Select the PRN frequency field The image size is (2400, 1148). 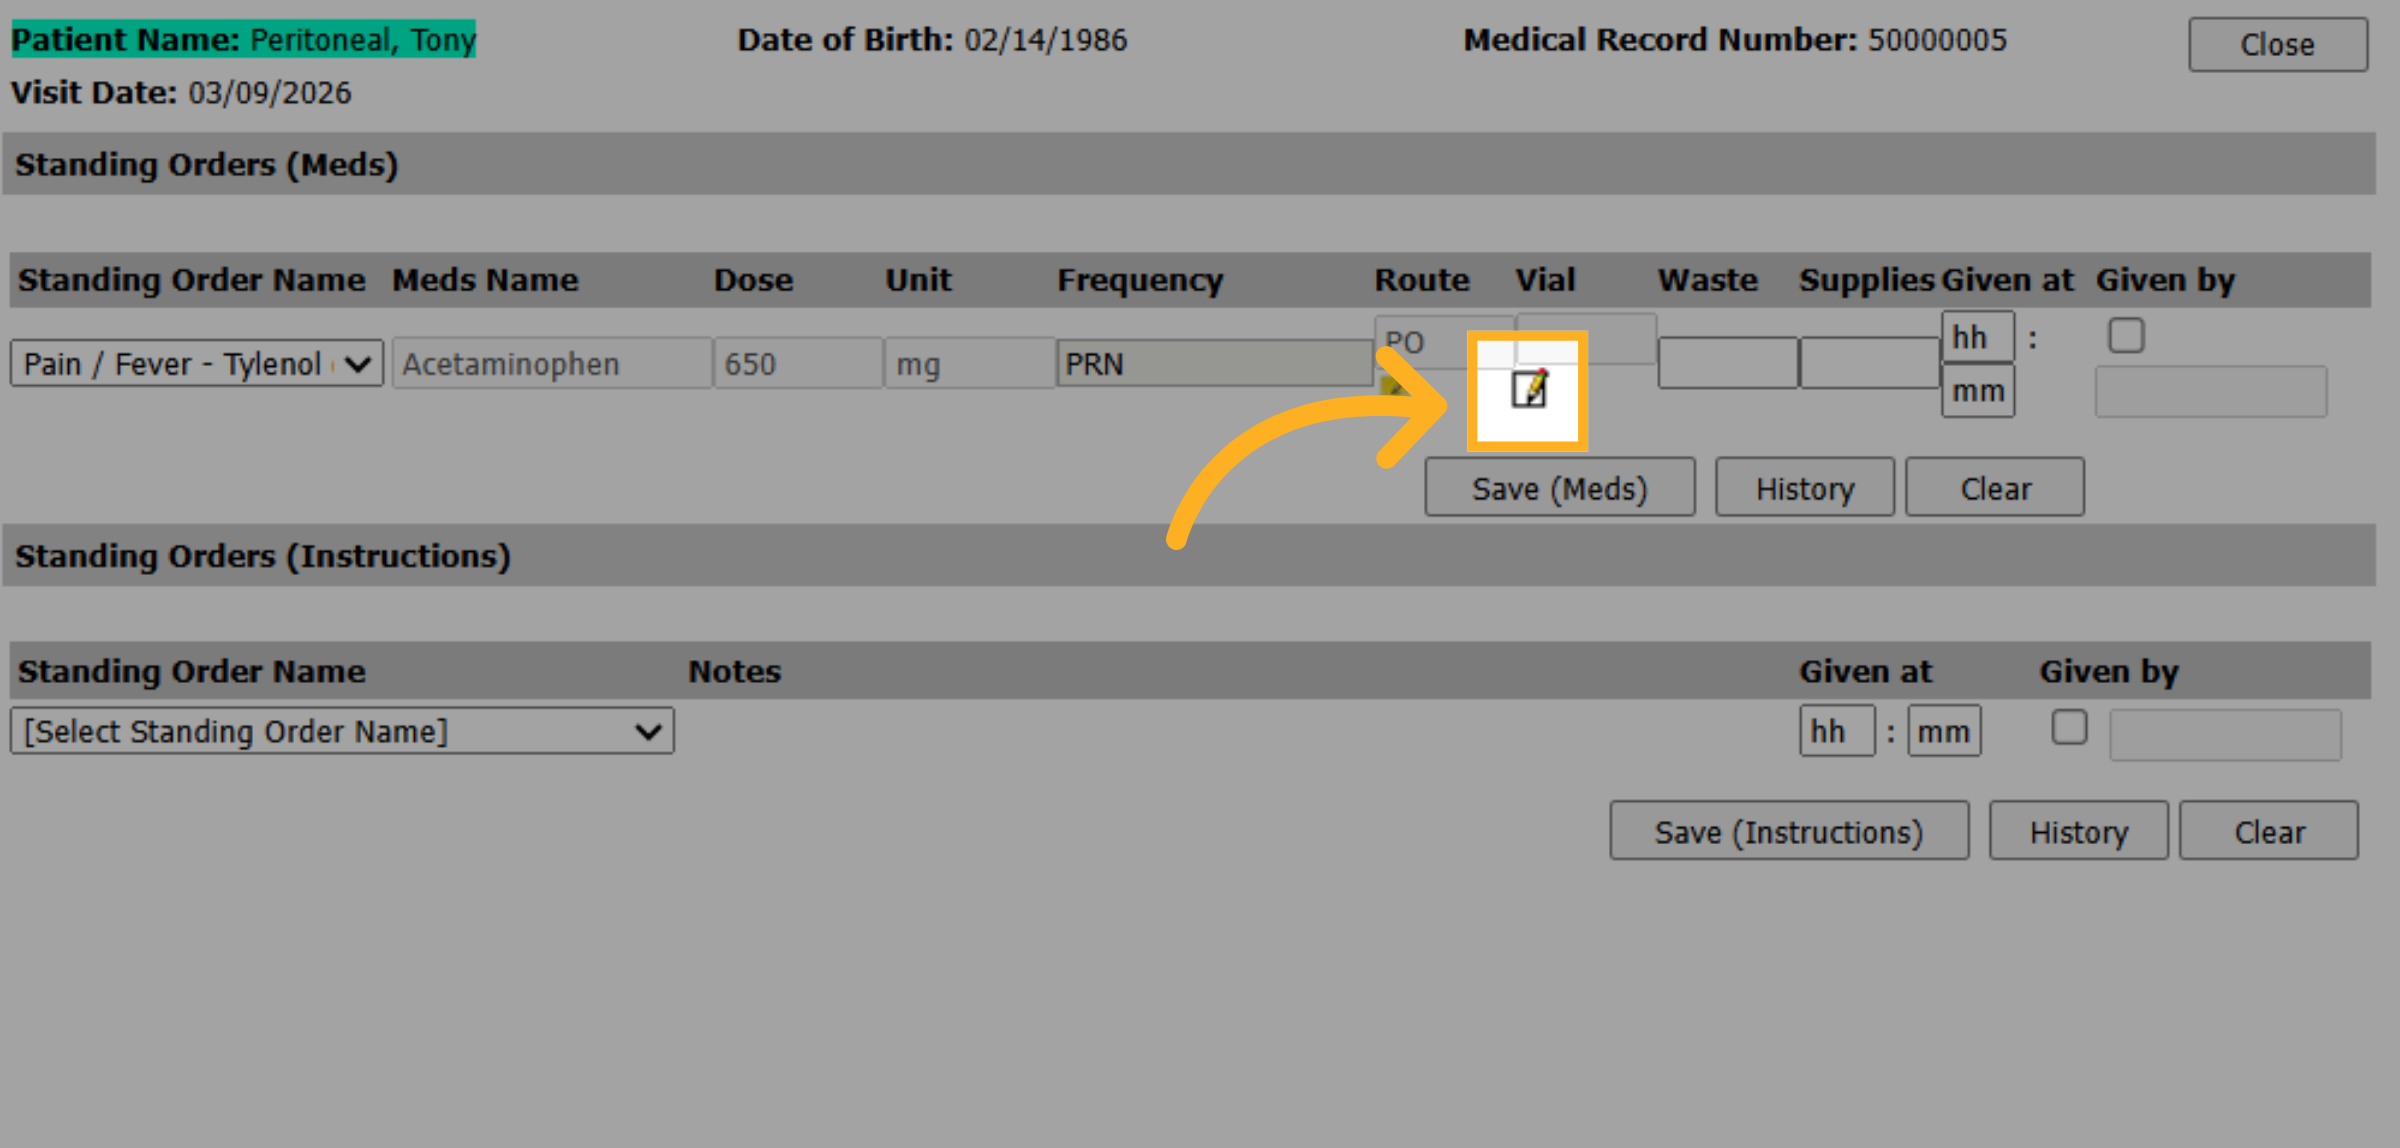point(1214,363)
